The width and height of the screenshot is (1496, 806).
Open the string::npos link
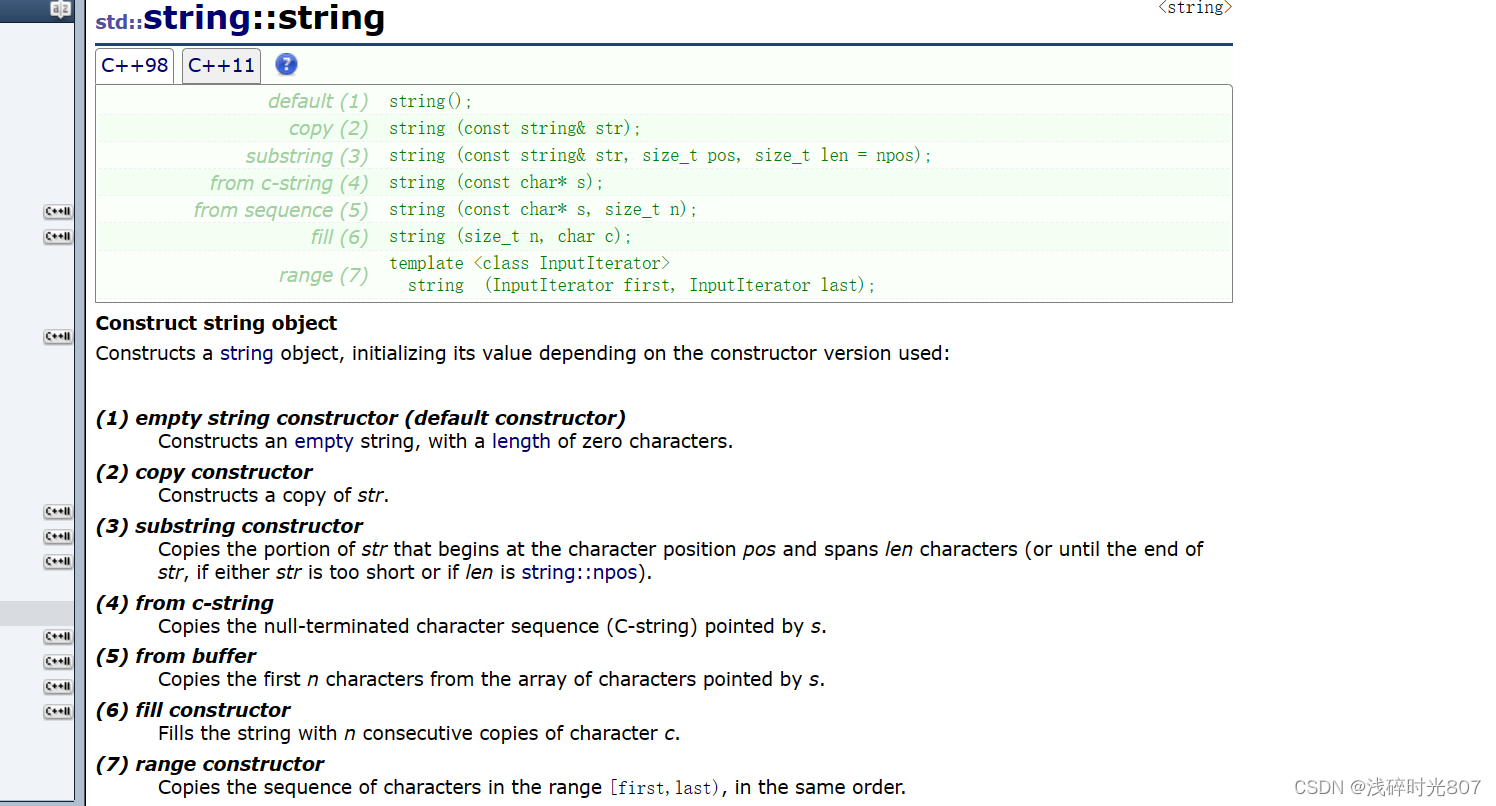pos(579,573)
